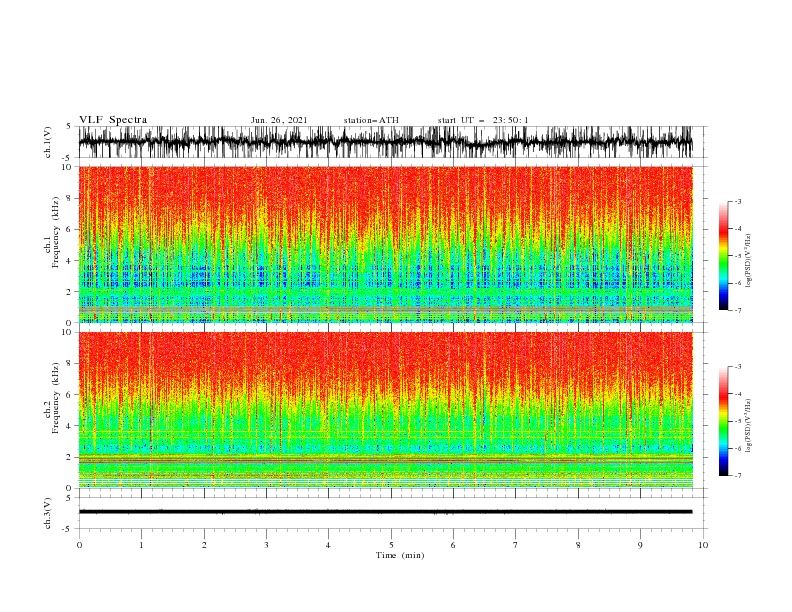Click the log(PSD) label beside the ch.2 colorbar
The image size is (792, 612).
coord(749,425)
